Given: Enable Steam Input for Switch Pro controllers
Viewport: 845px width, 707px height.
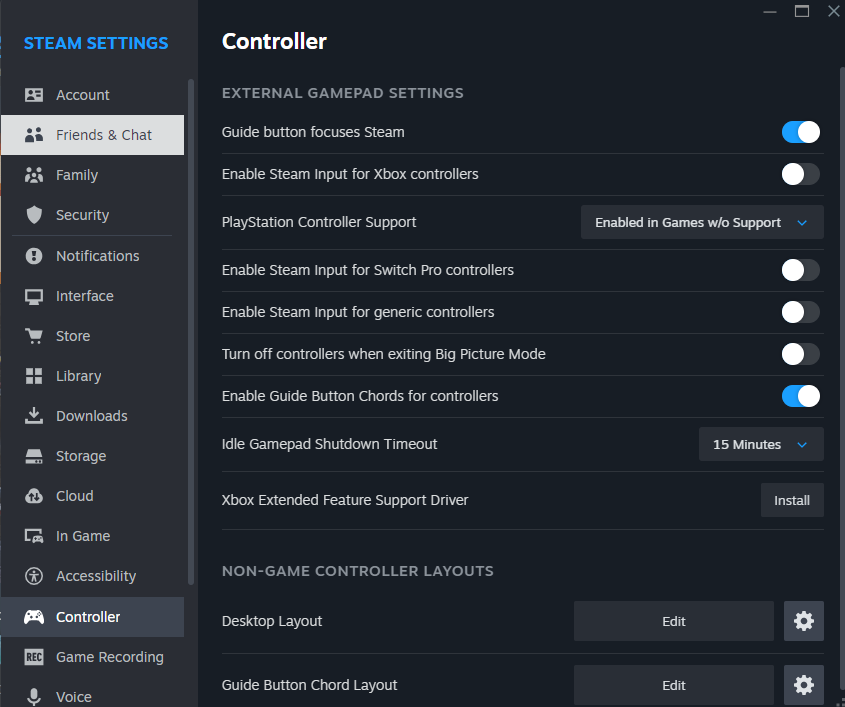Looking at the screenshot, I should coord(801,270).
